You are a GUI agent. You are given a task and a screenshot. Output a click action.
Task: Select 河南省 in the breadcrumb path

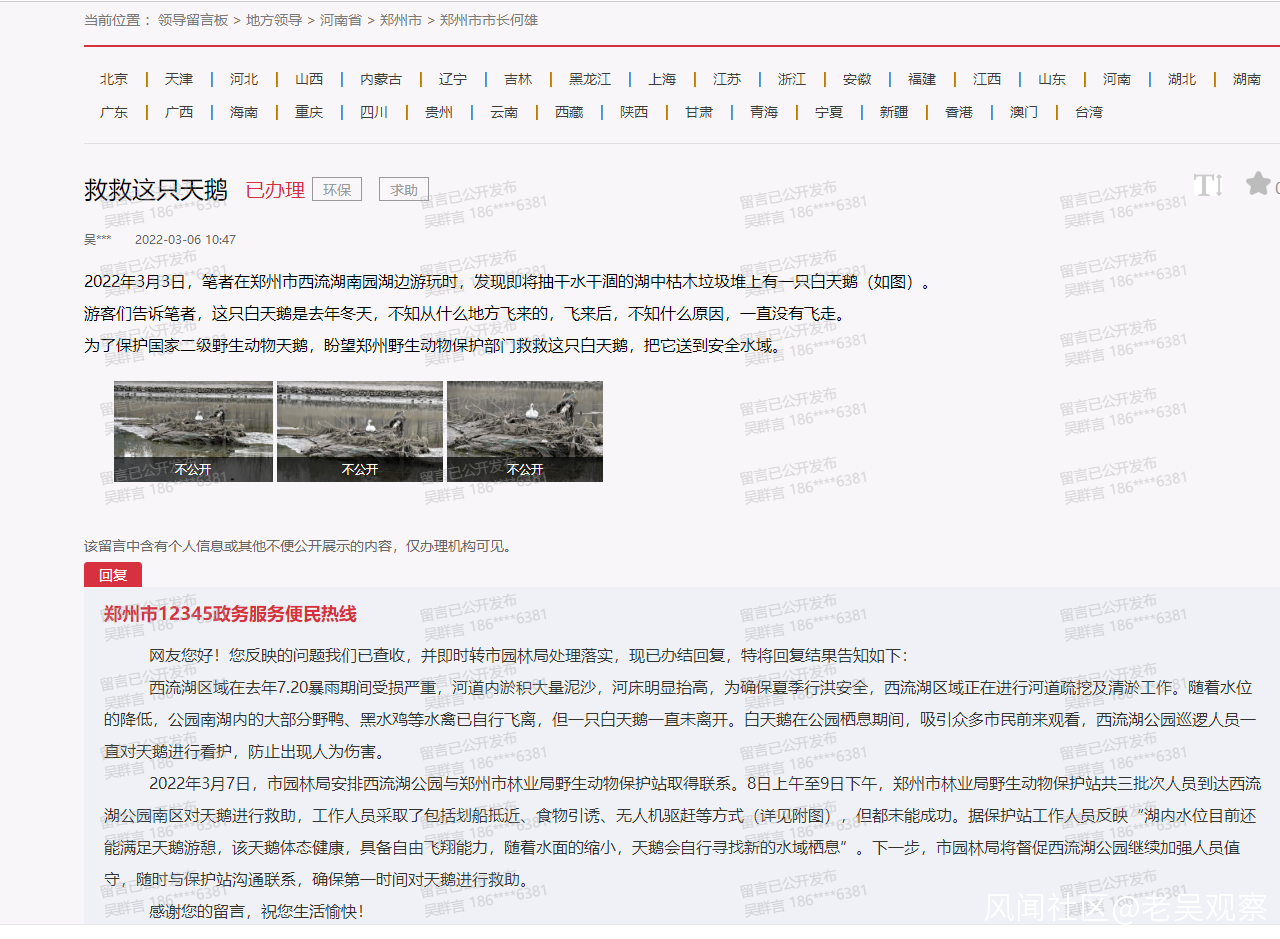coord(341,20)
